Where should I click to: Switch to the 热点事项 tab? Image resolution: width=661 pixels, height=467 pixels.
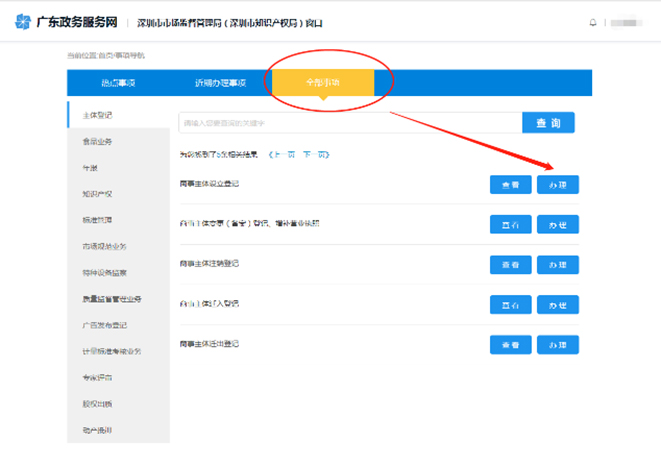tap(118, 83)
